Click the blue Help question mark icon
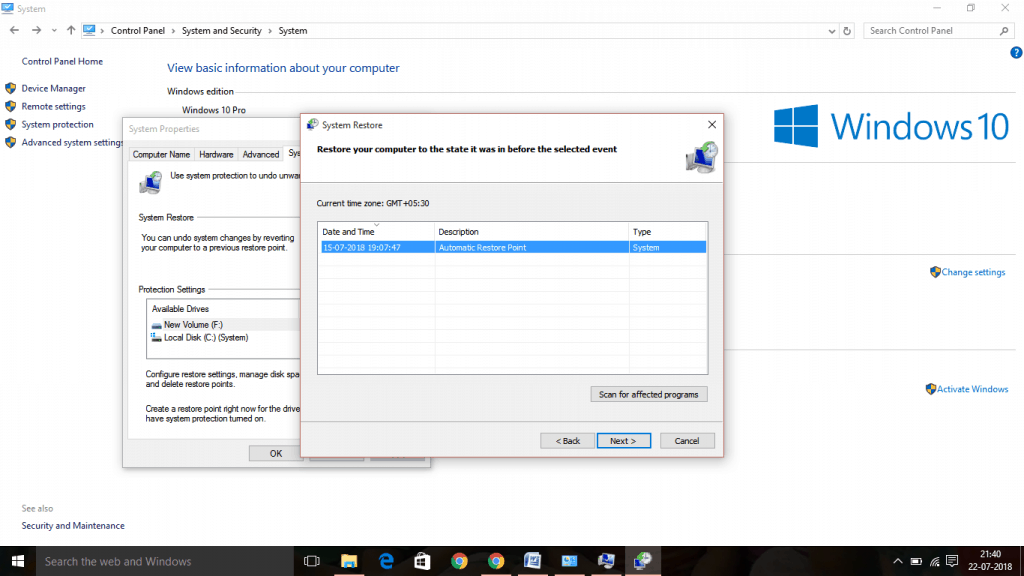 click(x=1017, y=53)
